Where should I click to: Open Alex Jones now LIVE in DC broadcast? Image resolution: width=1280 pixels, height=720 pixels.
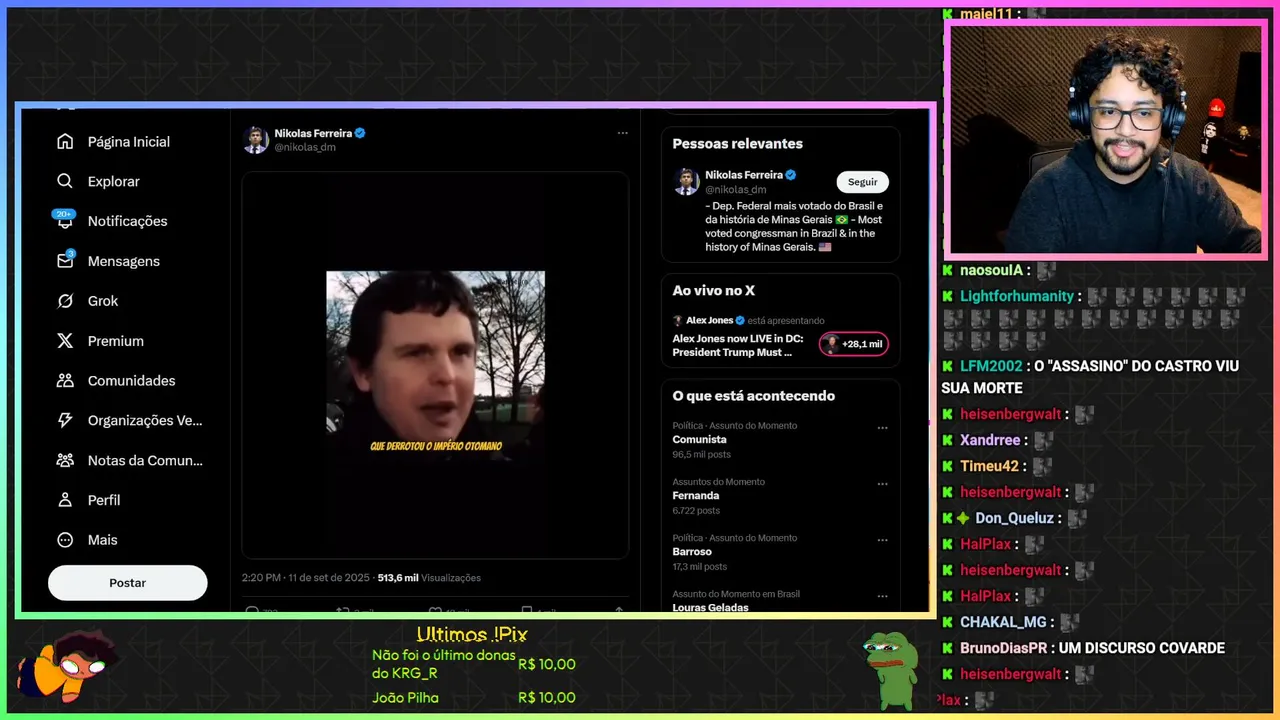[738, 345]
